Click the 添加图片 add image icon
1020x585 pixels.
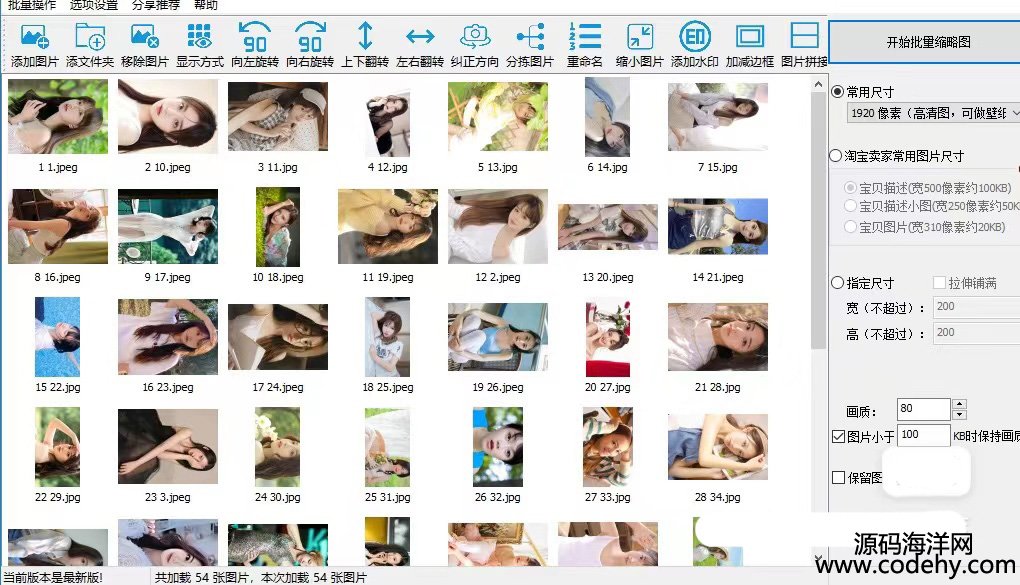(x=34, y=36)
